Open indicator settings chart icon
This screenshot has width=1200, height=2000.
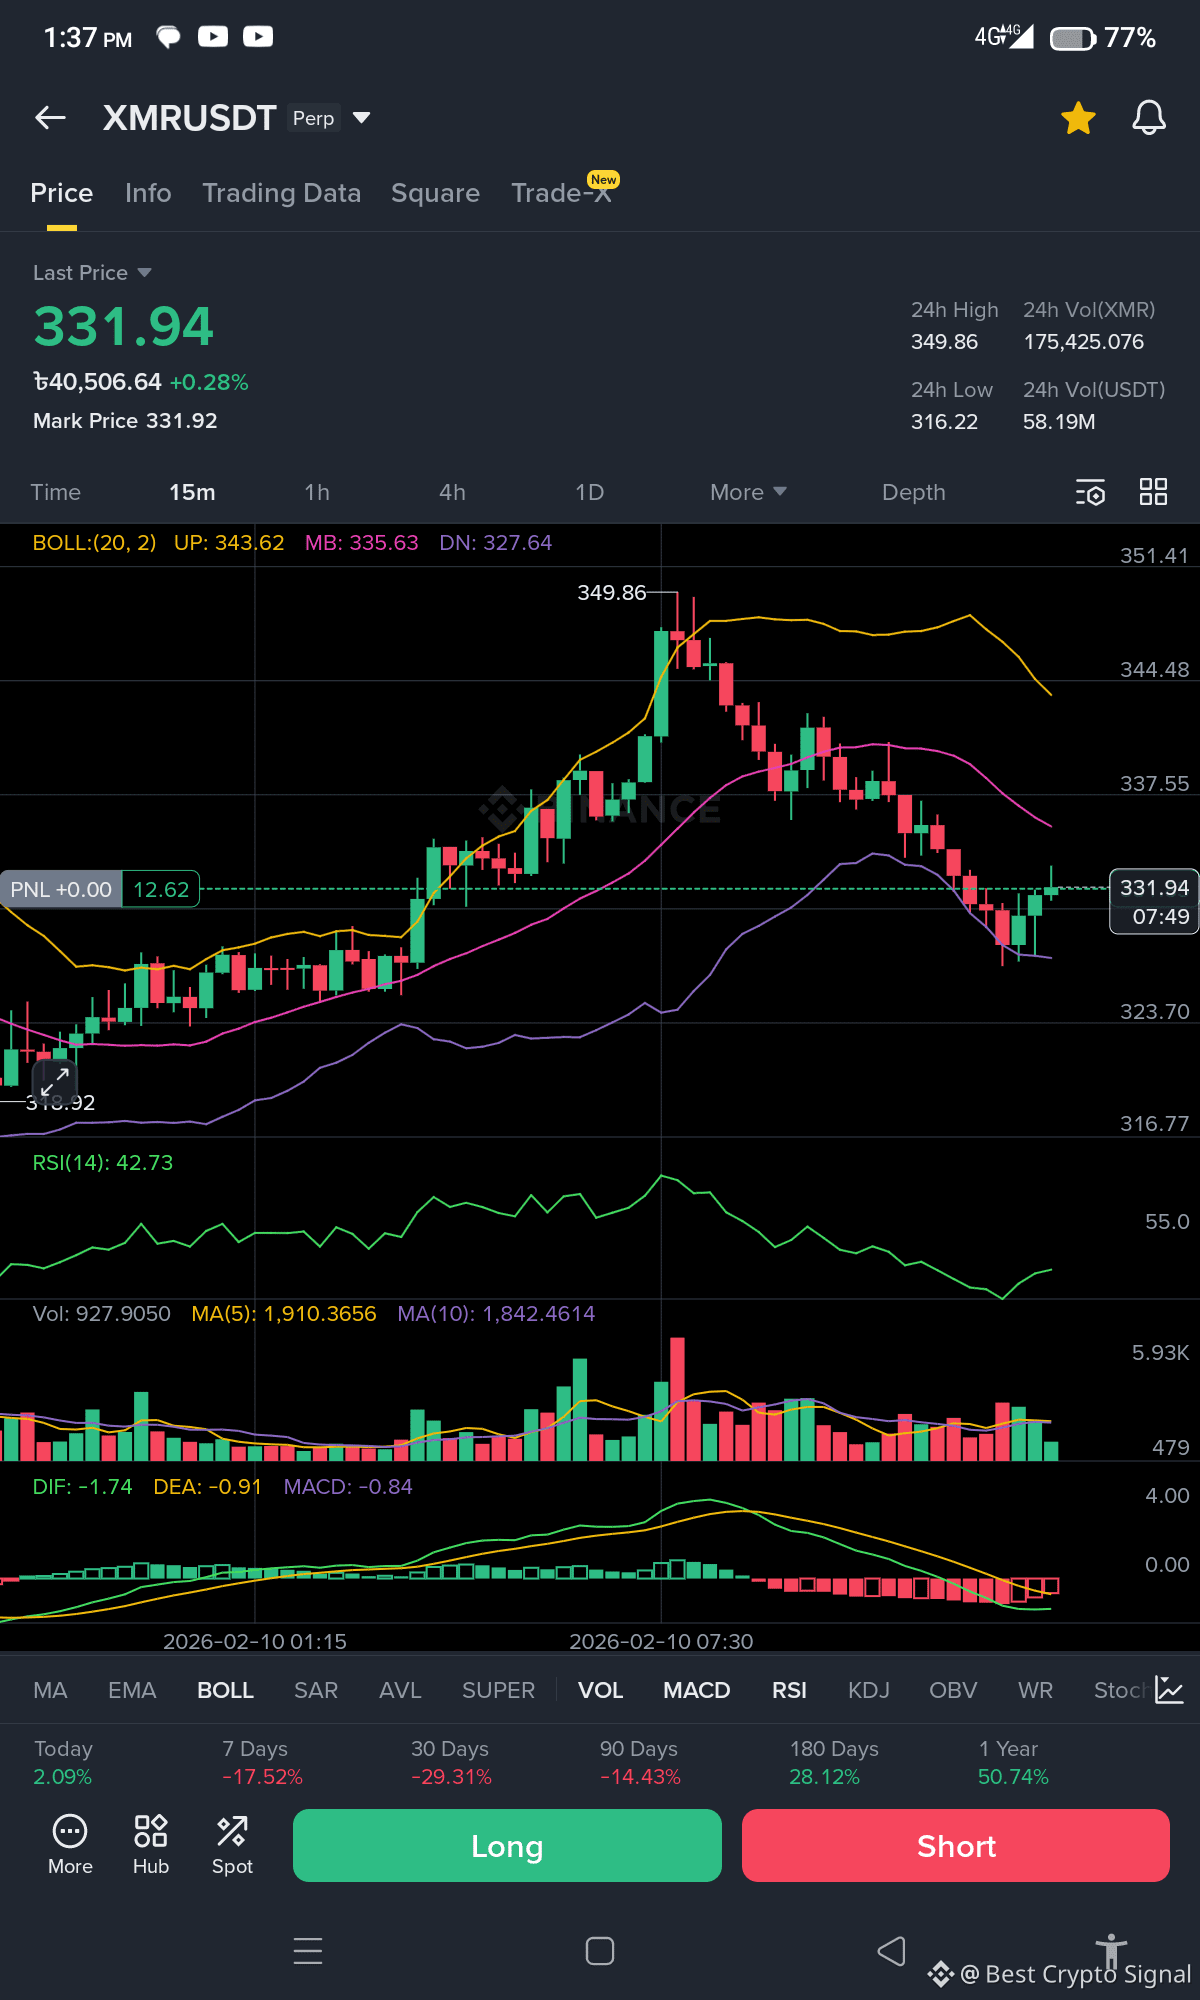[x=1169, y=1690]
